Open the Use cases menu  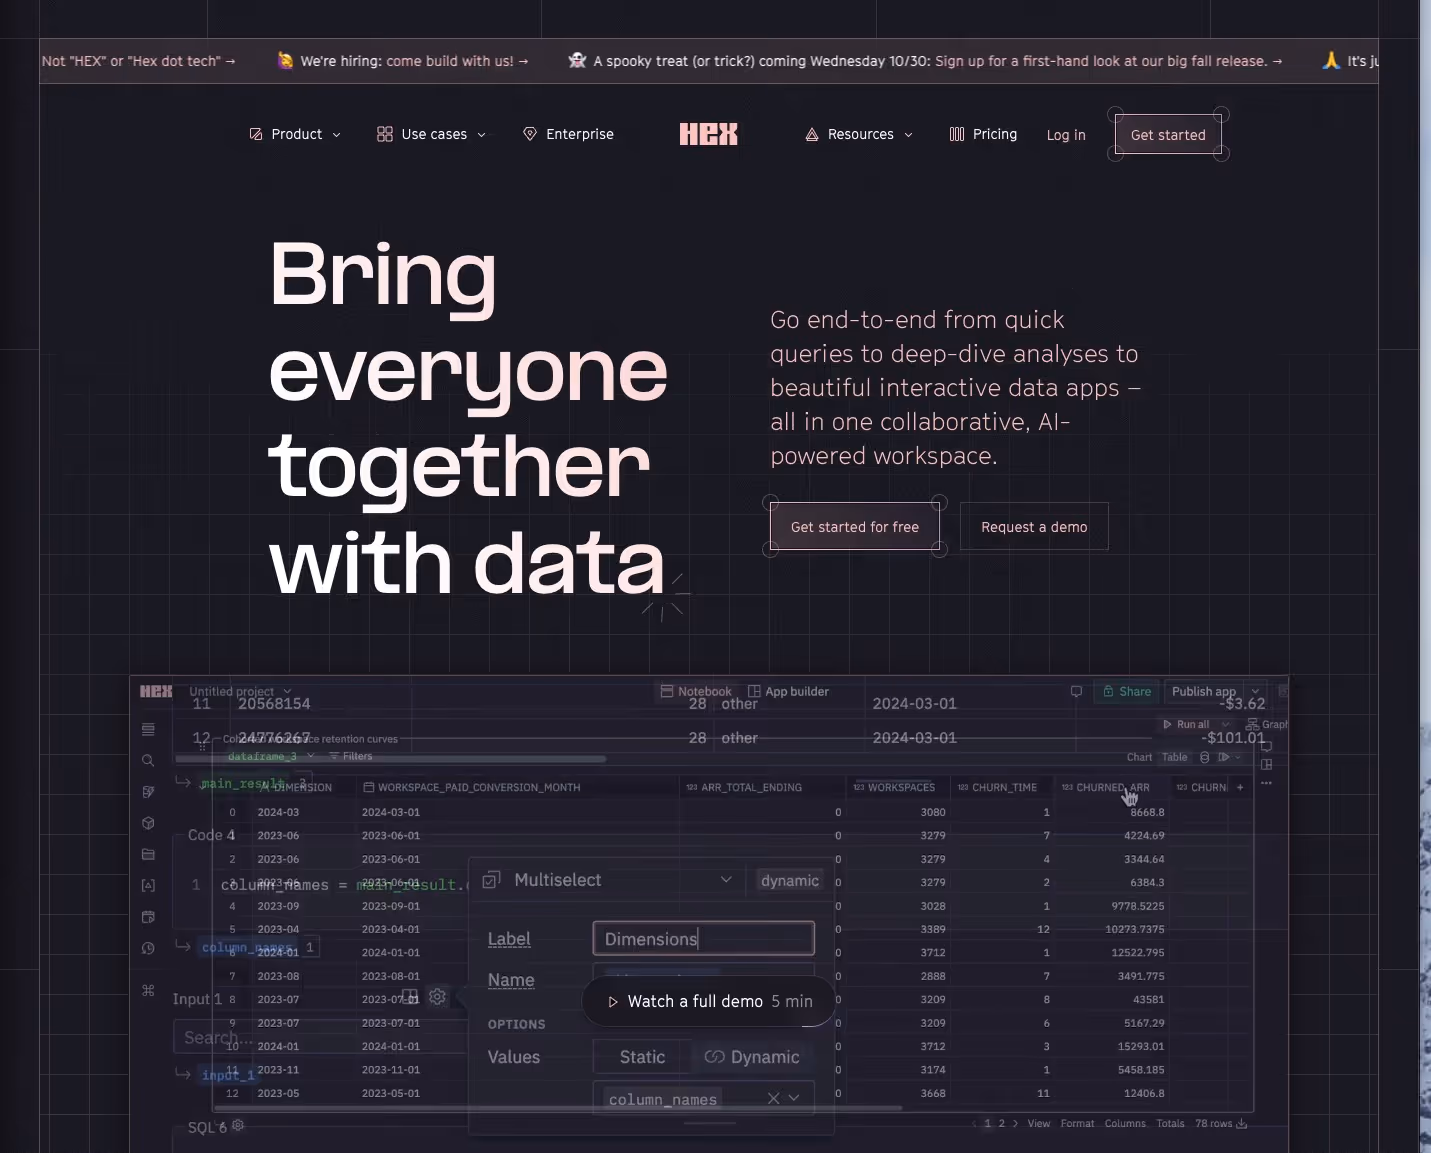point(432,134)
